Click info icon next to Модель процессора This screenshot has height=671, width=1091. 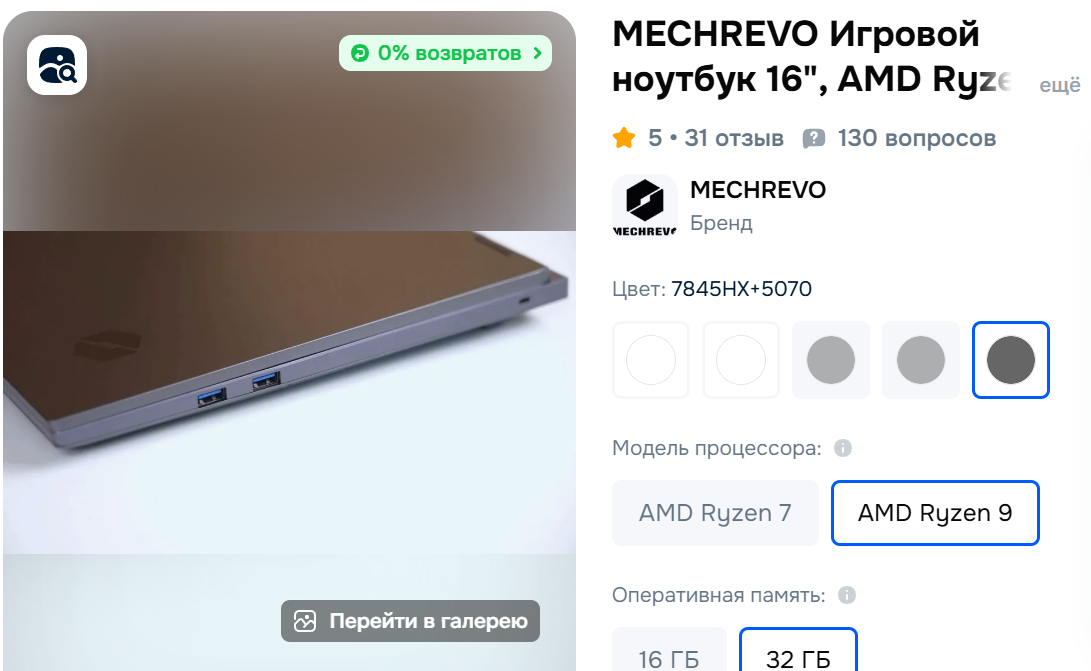tap(843, 448)
